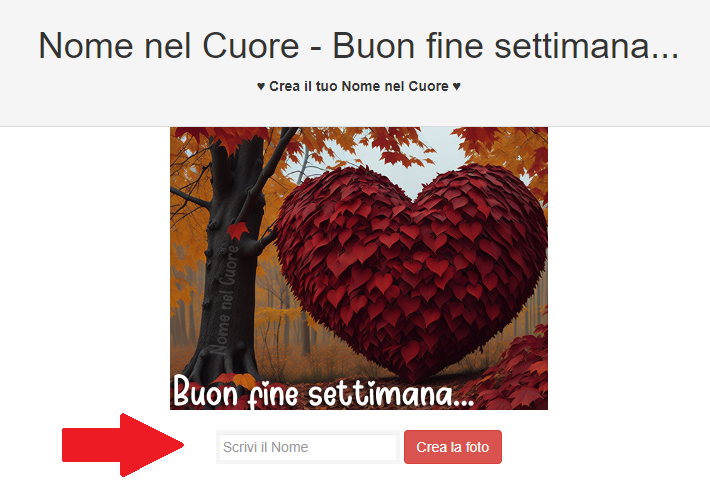Click the word 'Cuore' in the main title

[x=251, y=45]
